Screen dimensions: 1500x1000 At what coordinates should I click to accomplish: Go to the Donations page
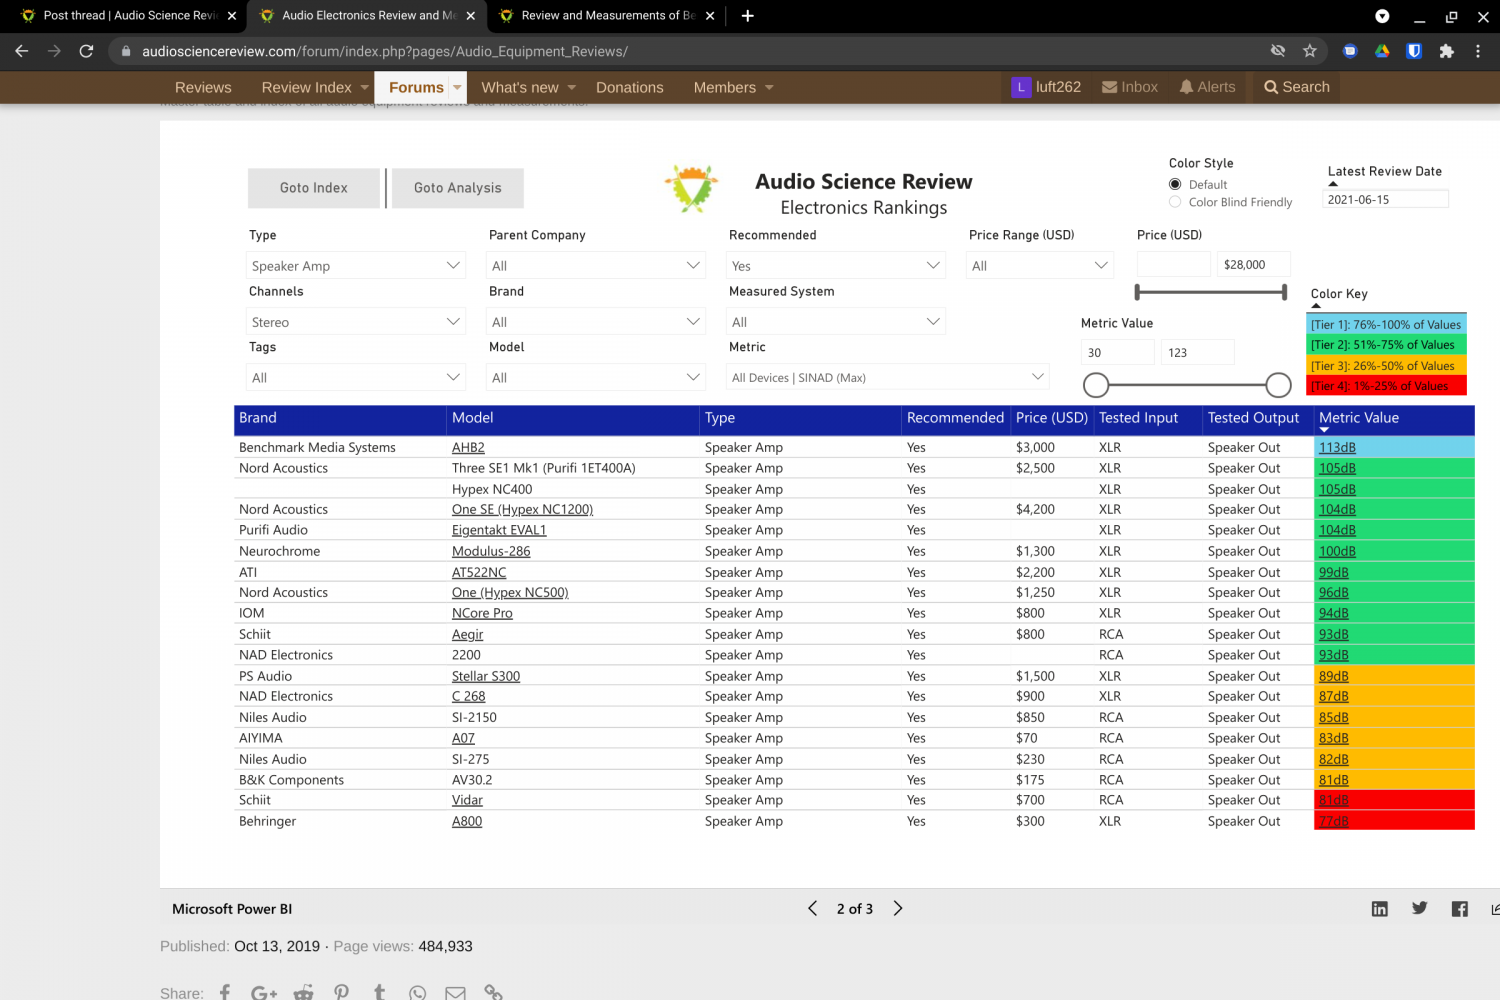click(630, 87)
